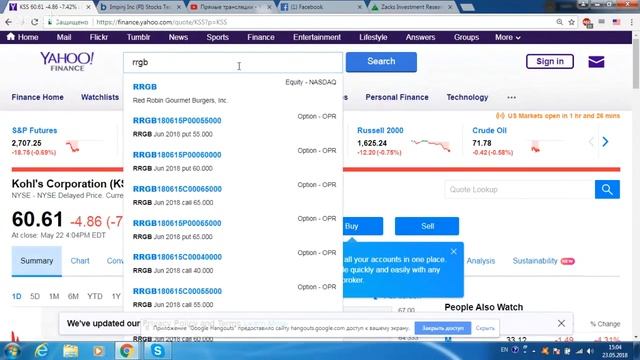Open Finance Home navigation link
This screenshot has width=640, height=360.
pyautogui.click(x=38, y=97)
